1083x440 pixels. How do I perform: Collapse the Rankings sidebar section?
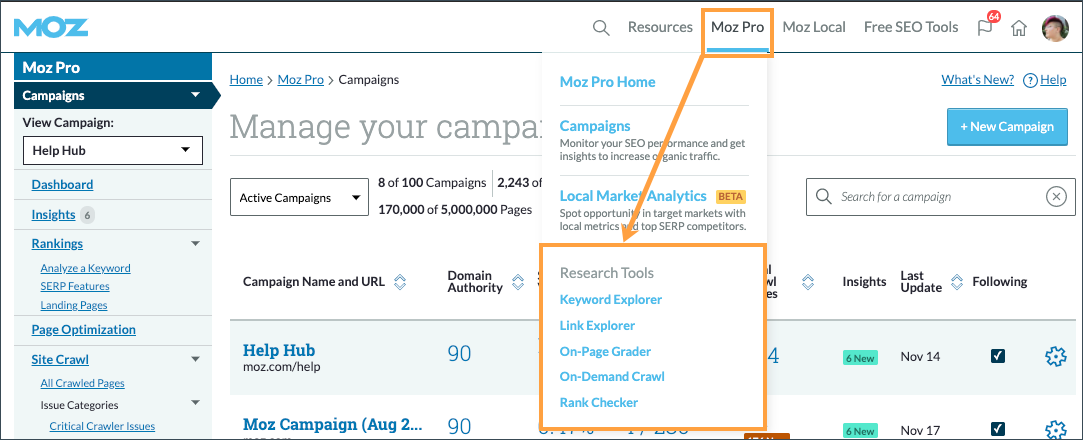(195, 243)
